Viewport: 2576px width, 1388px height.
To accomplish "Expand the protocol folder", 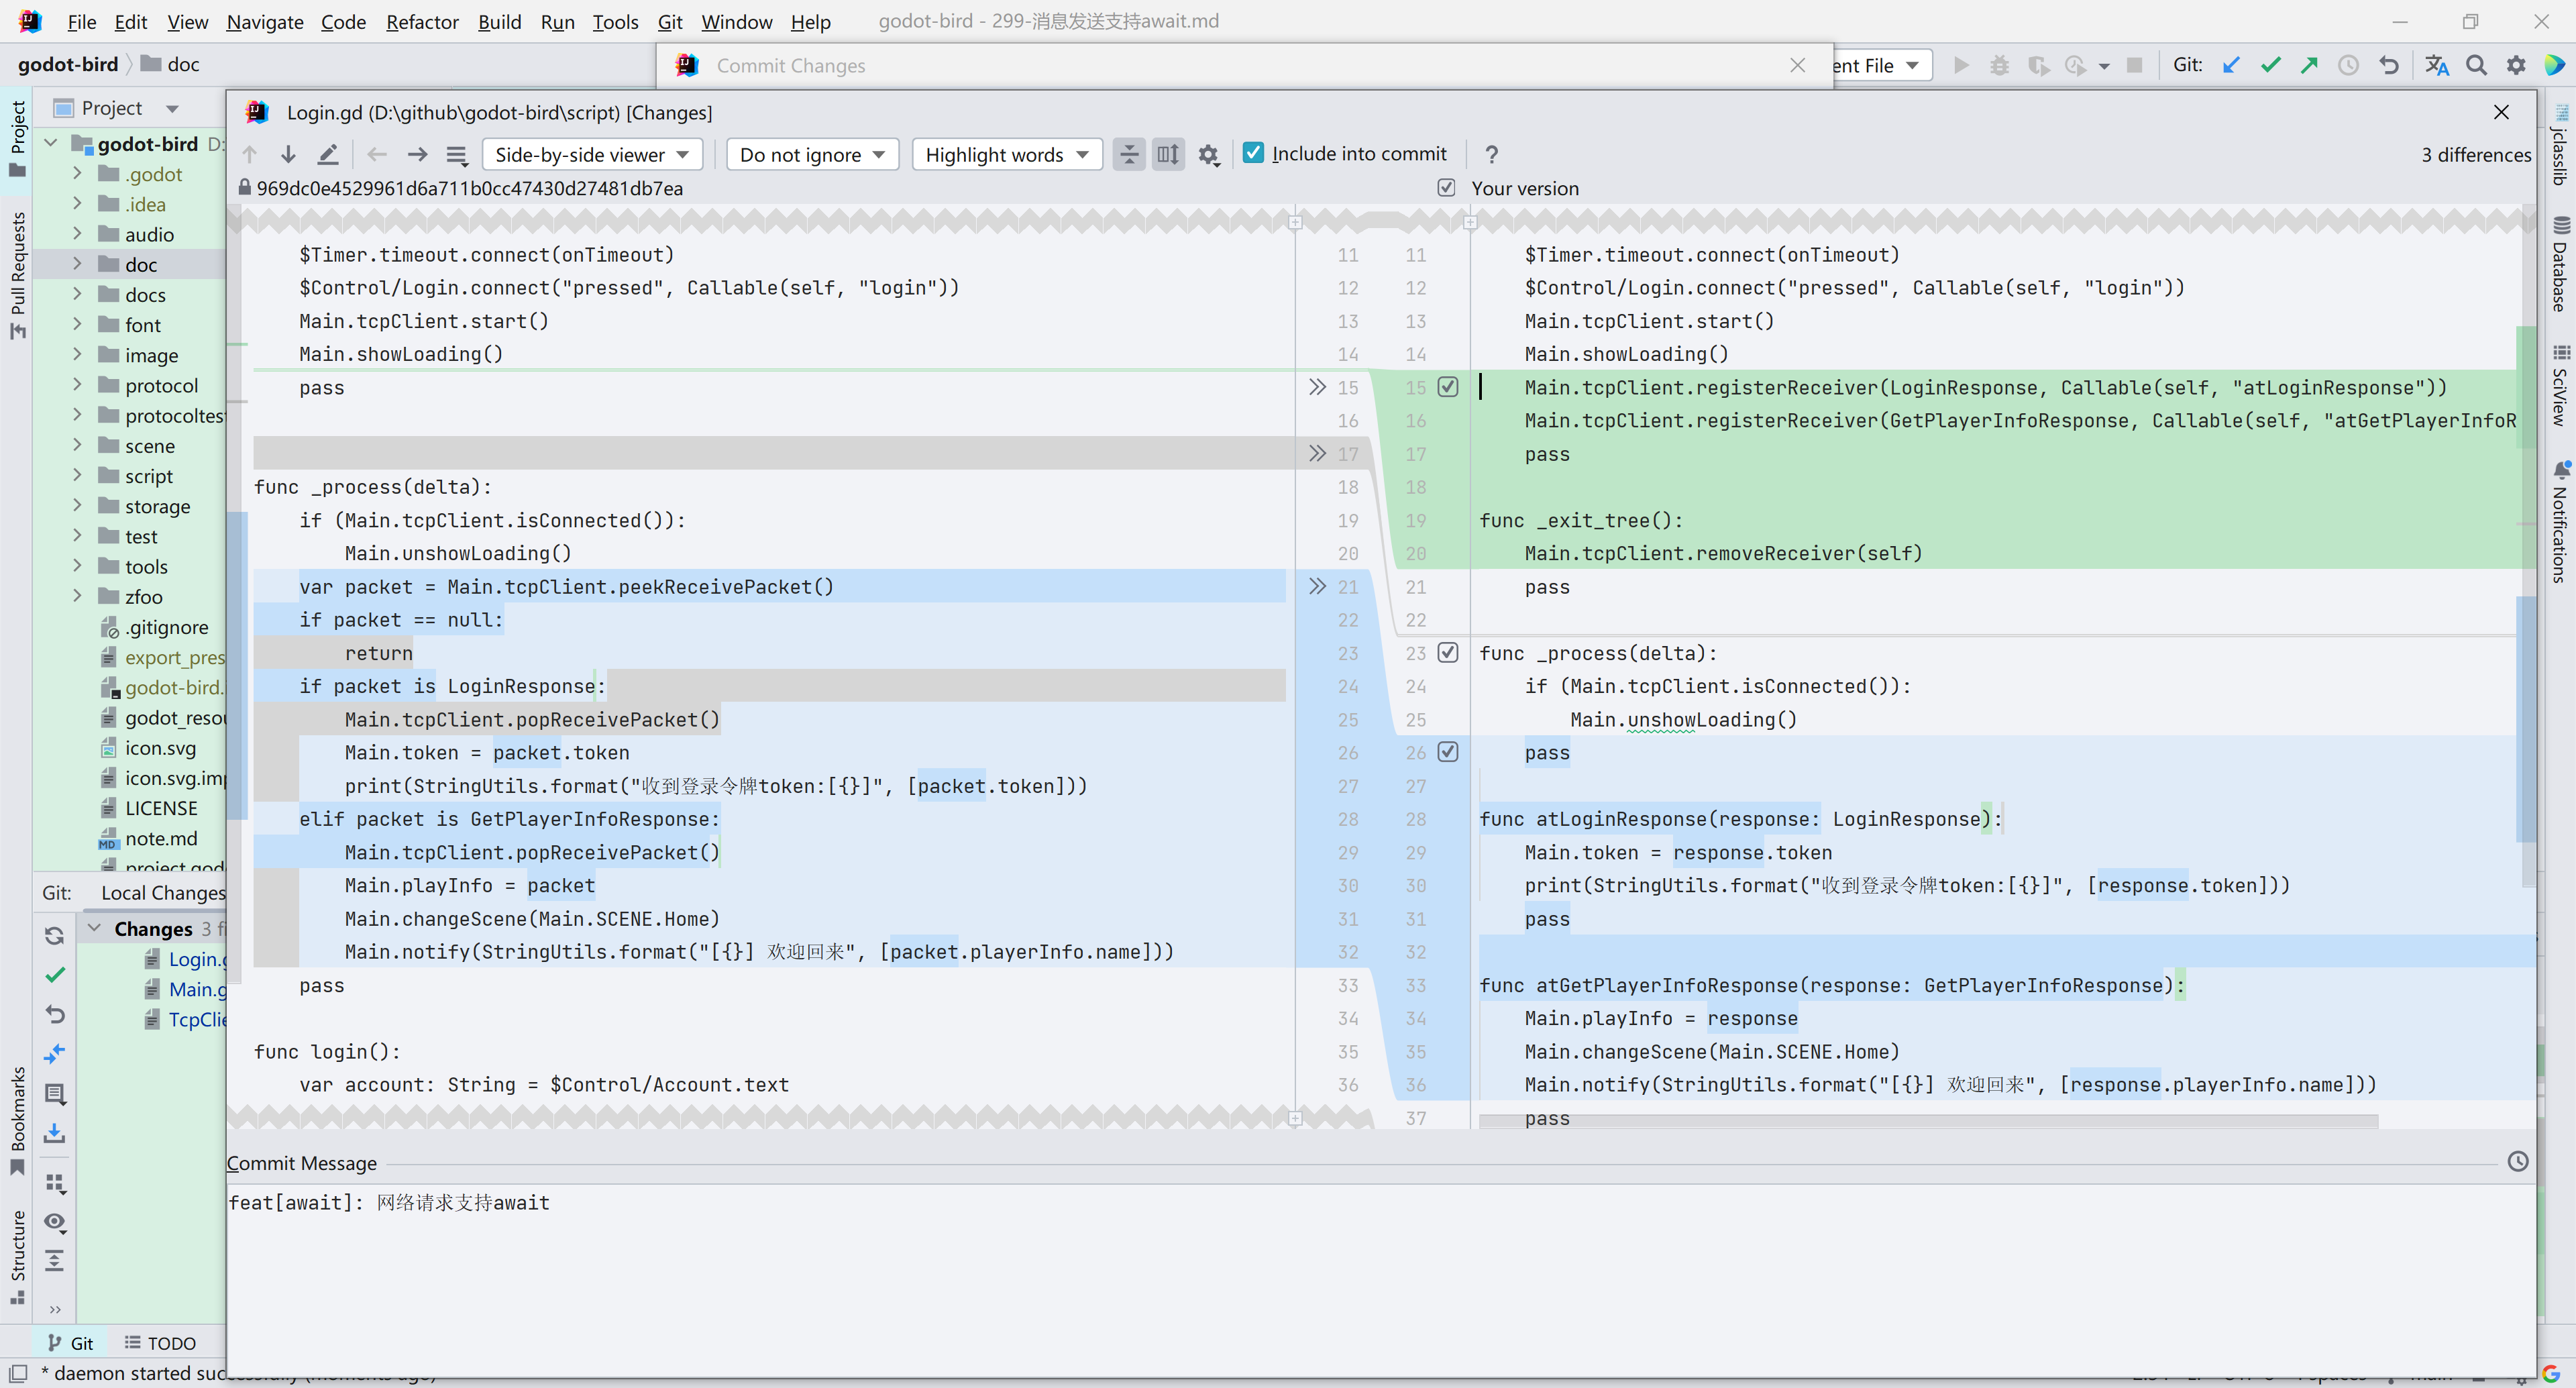I will (x=77, y=385).
